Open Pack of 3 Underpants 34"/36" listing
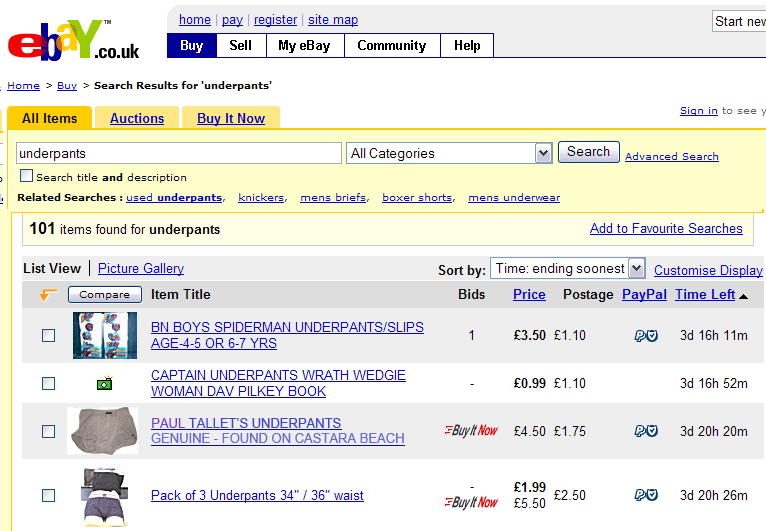 point(257,495)
